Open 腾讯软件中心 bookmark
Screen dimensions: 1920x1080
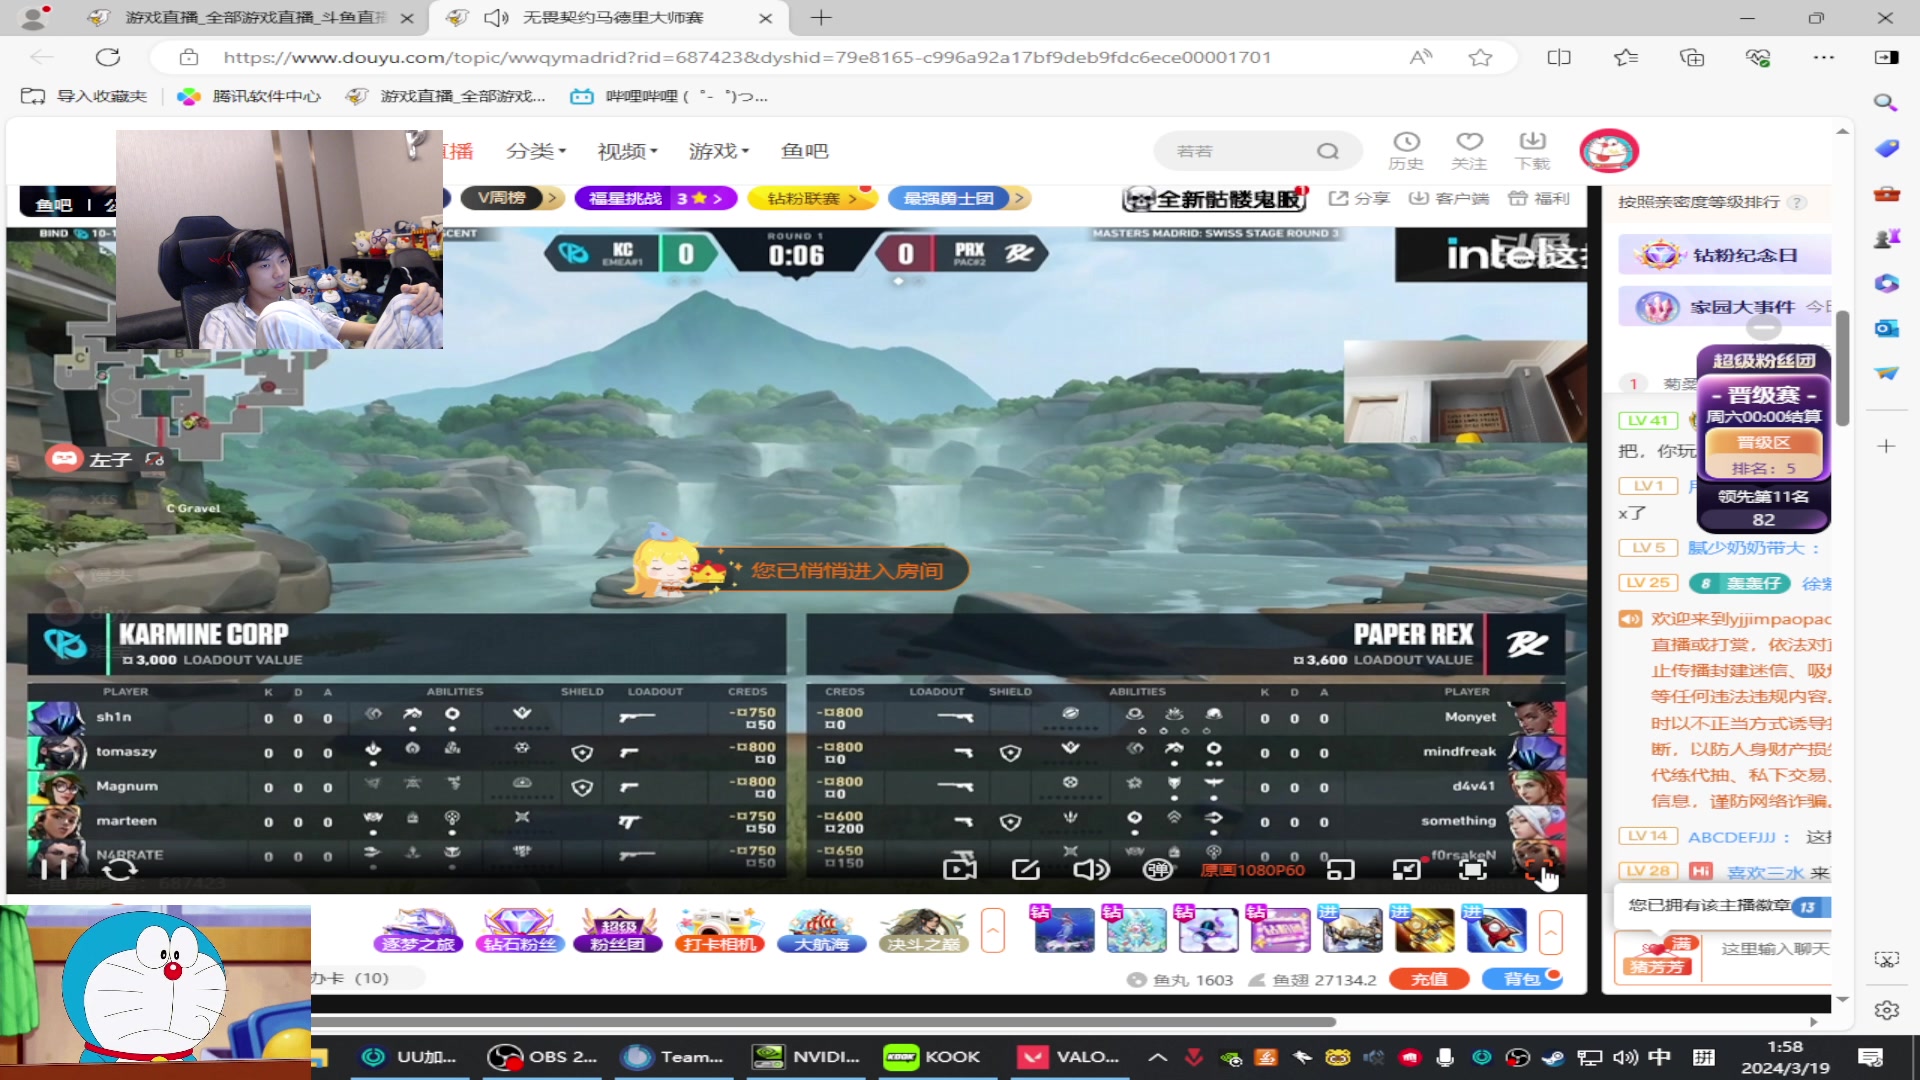pyautogui.click(x=249, y=96)
